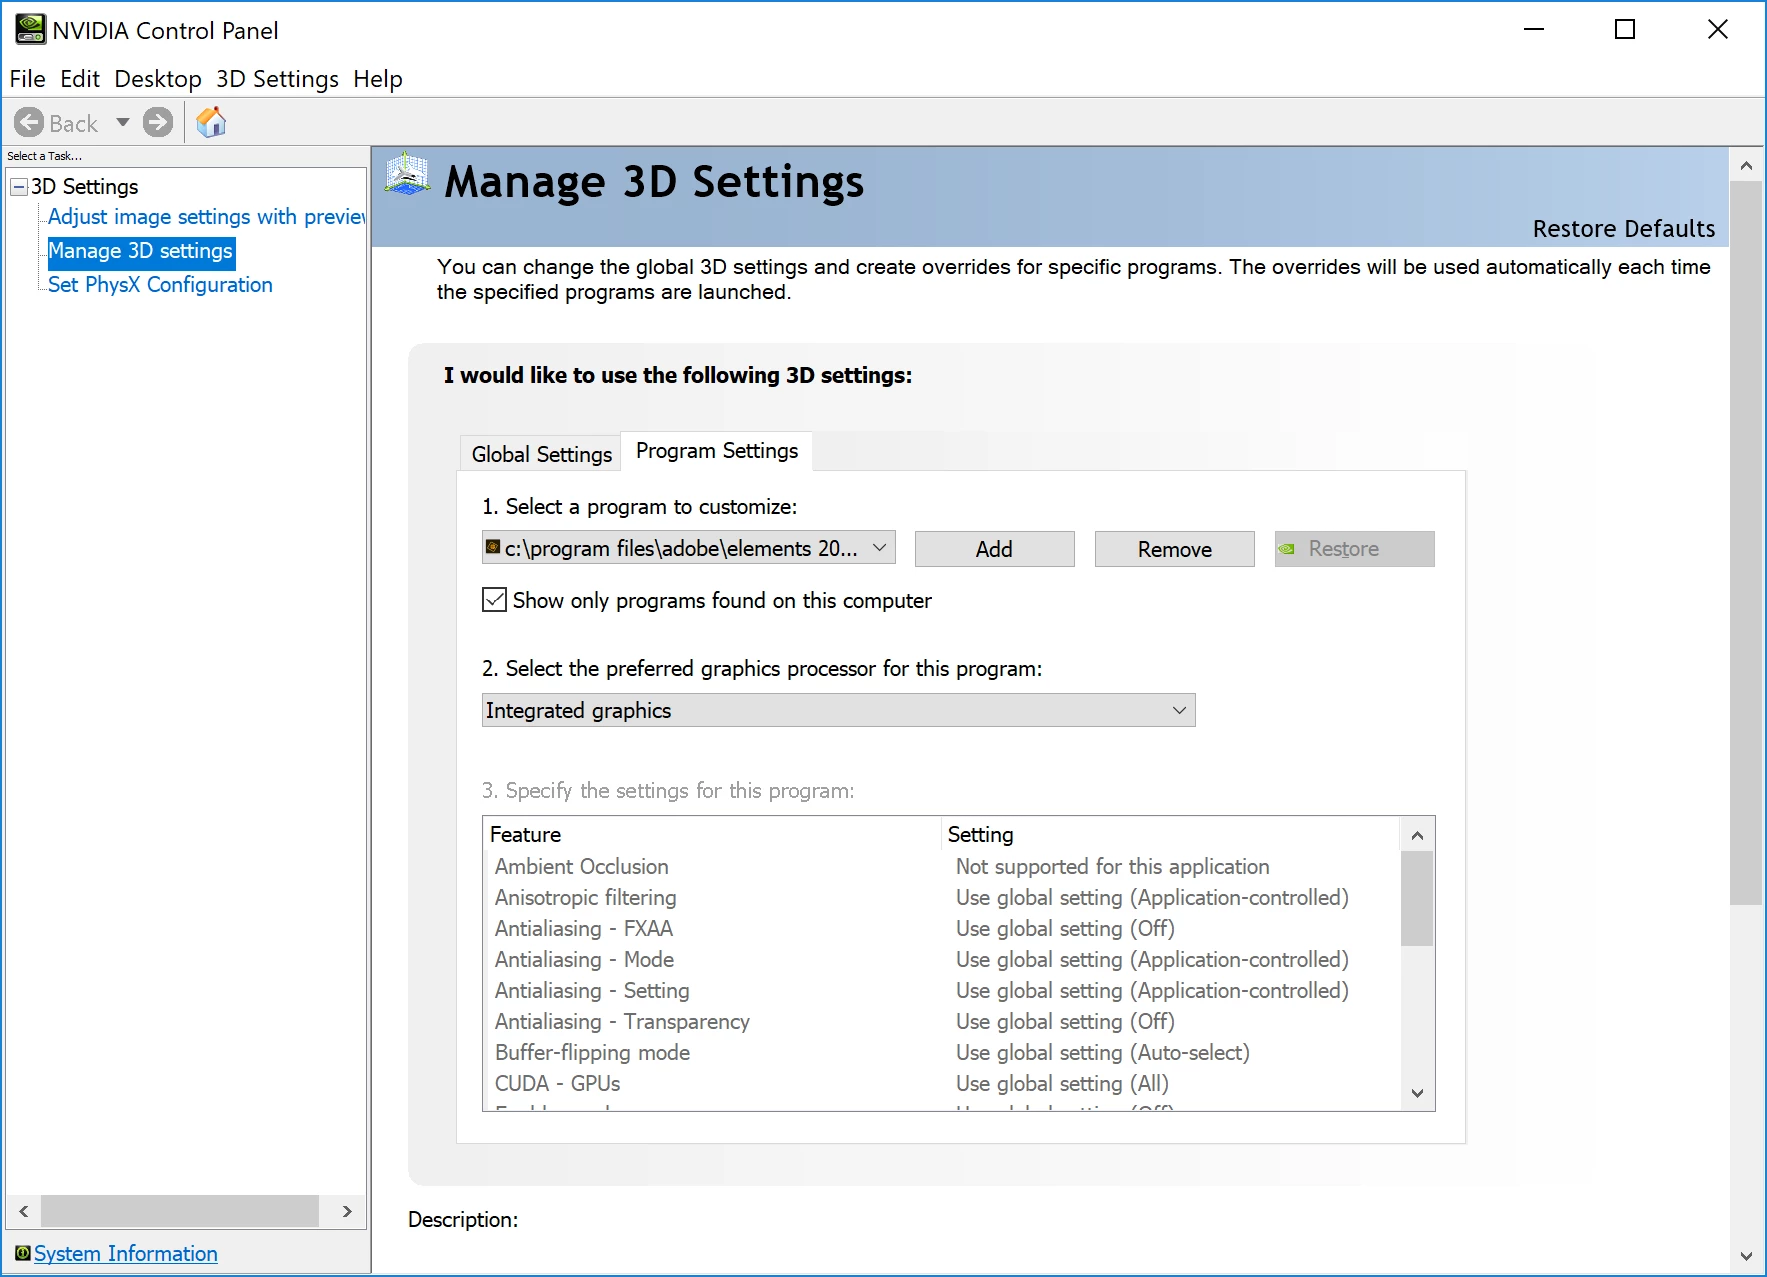Viewport: 1767px width, 1277px height.
Task: Click the Back arrow icon
Action: [29, 123]
